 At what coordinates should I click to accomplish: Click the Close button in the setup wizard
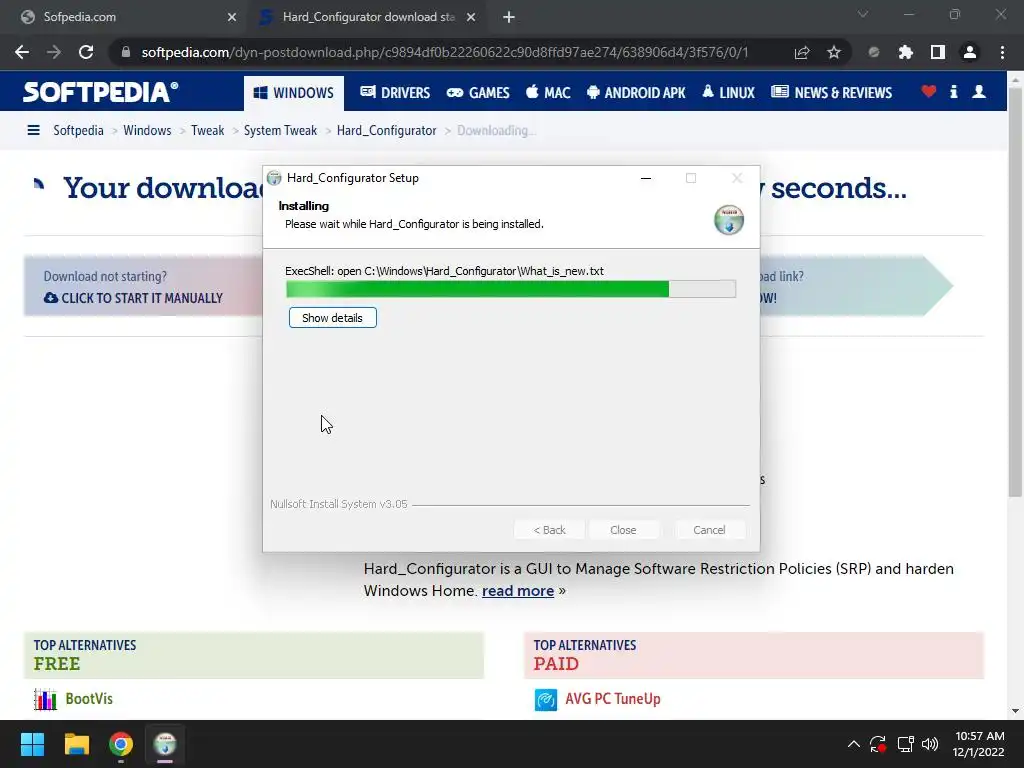(x=623, y=530)
